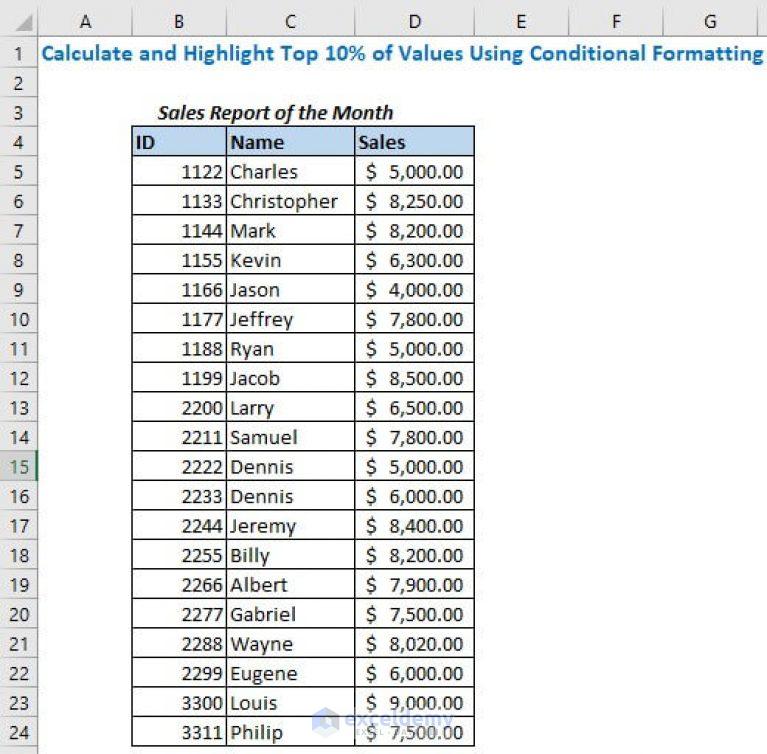Select the 'Louis' name cell
The image size is (767, 754).
pyautogui.click(x=291, y=703)
